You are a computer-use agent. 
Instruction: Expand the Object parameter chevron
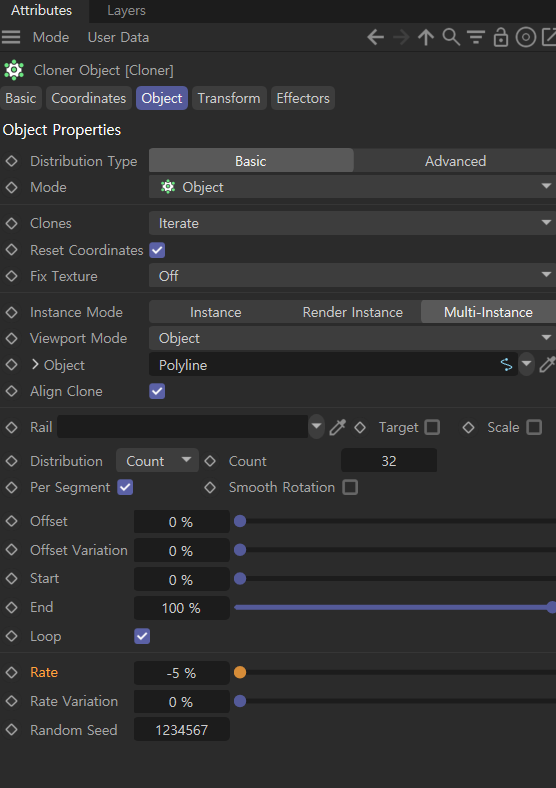(35, 364)
